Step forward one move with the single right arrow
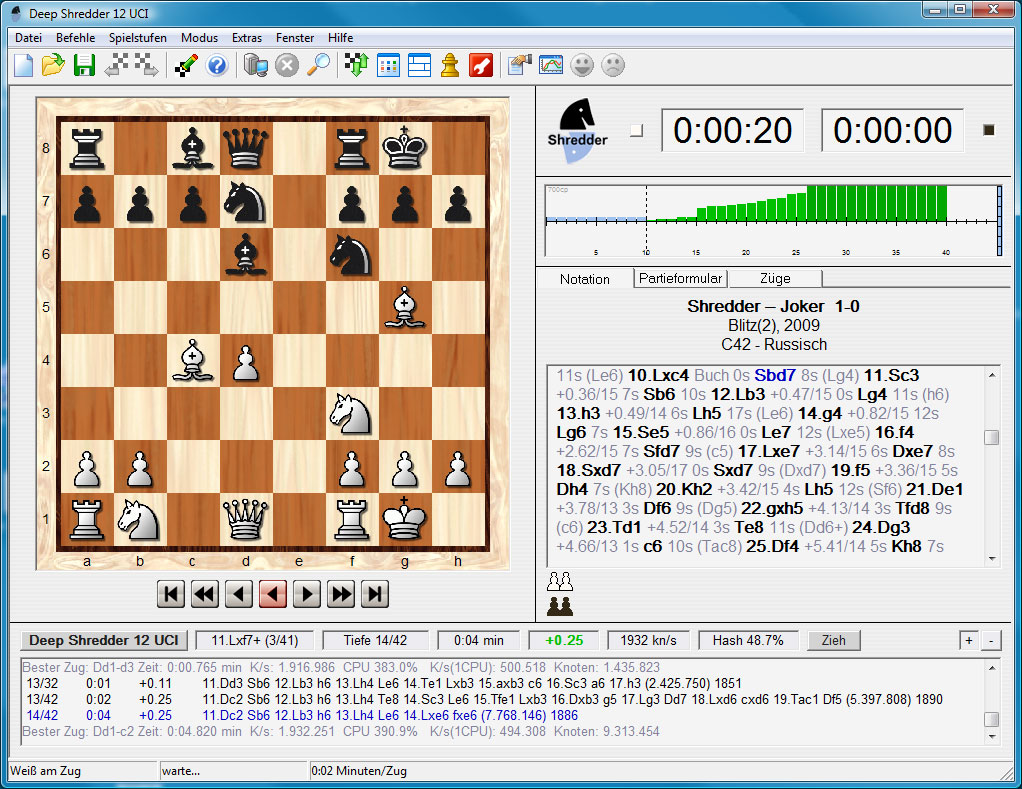 pos(307,594)
